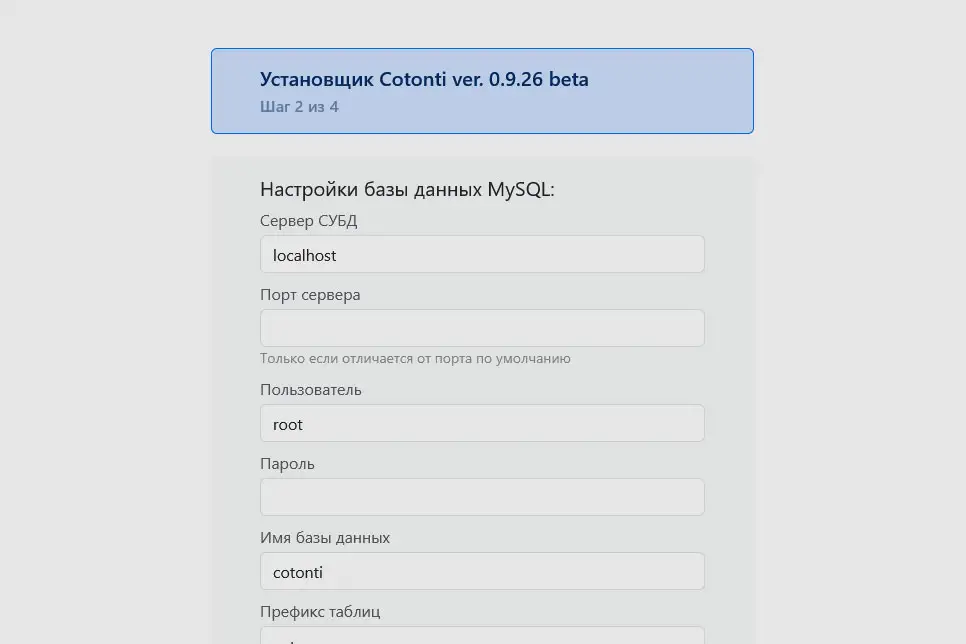Click the 'Сервер СУБД' field label

click(x=309, y=220)
